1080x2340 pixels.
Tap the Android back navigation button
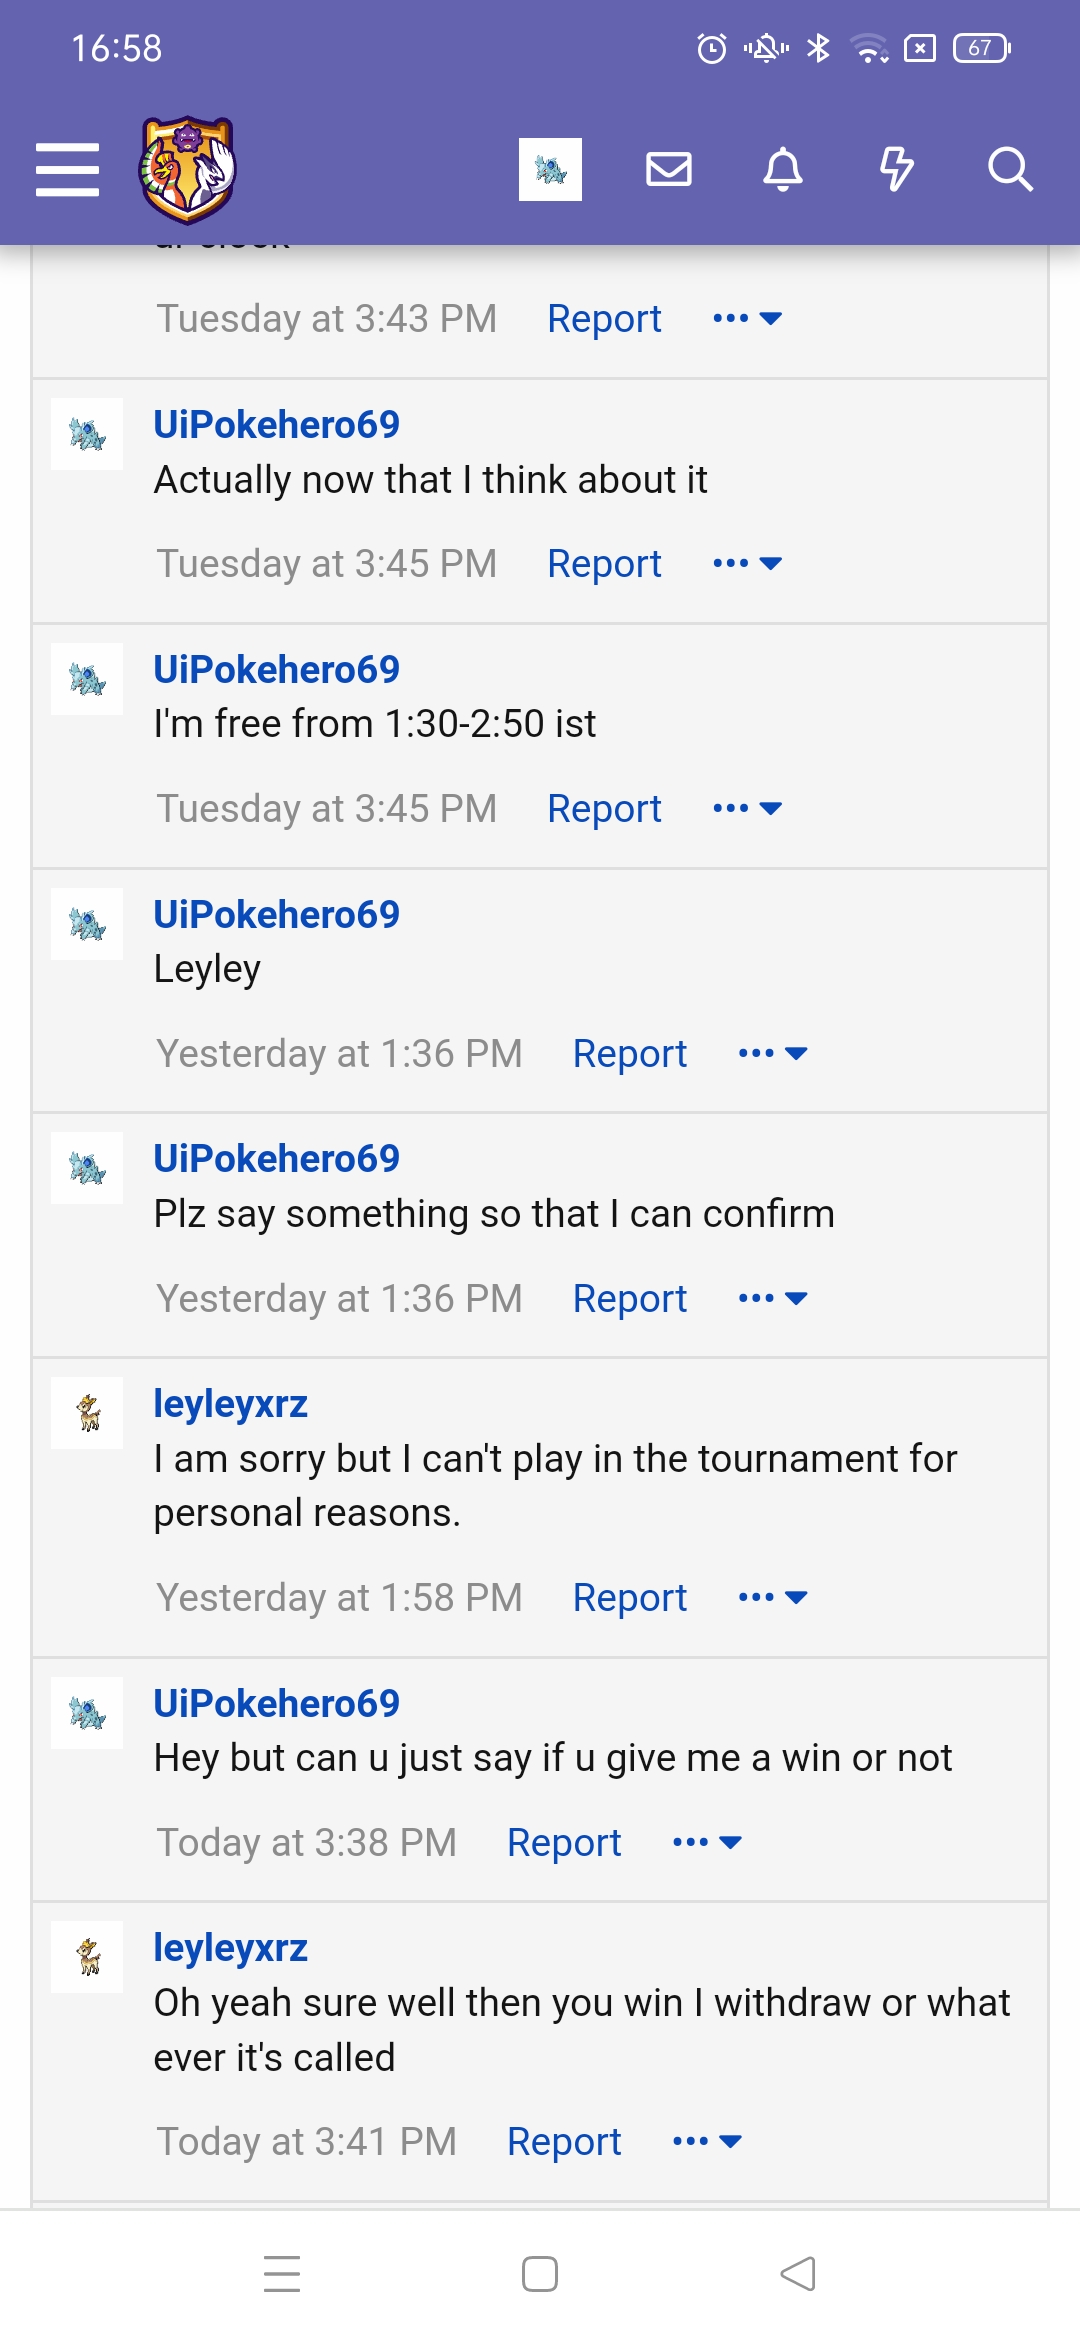pyautogui.click(x=798, y=2274)
